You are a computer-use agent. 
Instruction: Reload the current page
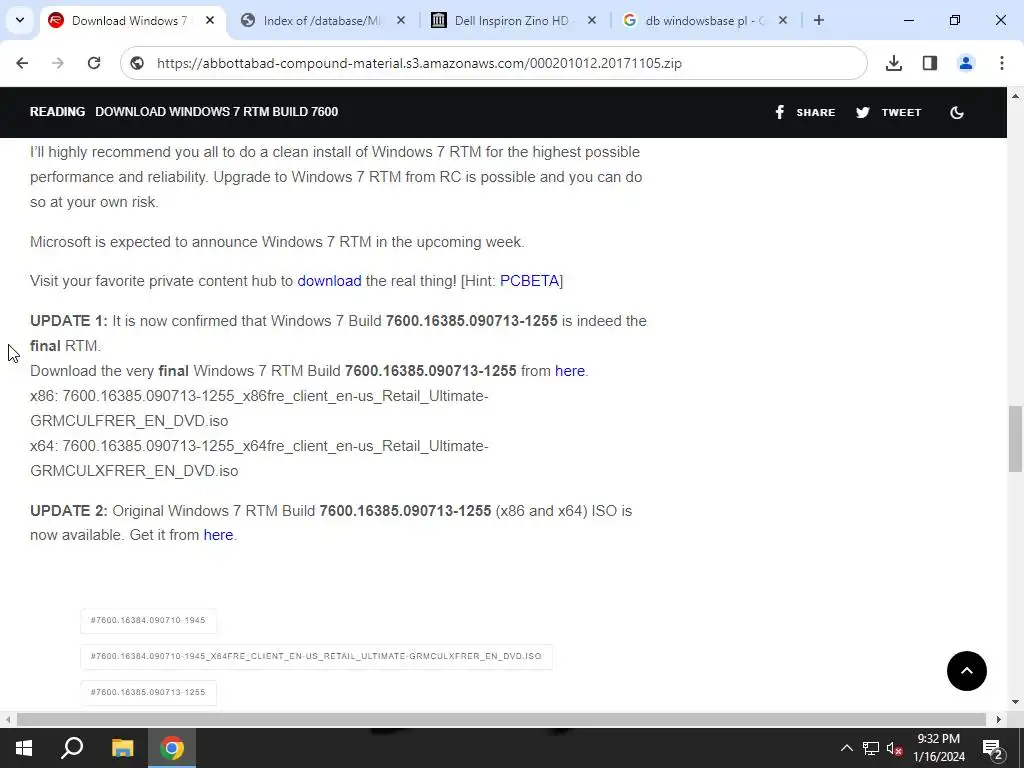click(94, 63)
